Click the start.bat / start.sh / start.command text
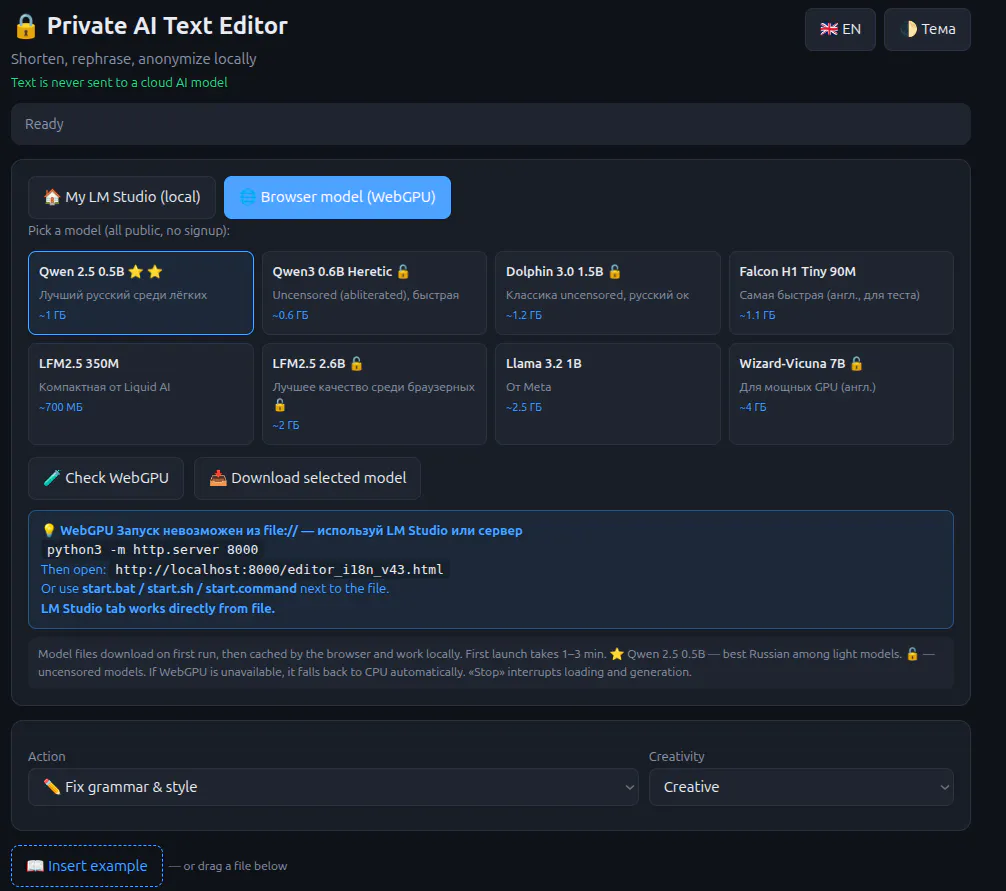1006x891 pixels. [x=189, y=589]
